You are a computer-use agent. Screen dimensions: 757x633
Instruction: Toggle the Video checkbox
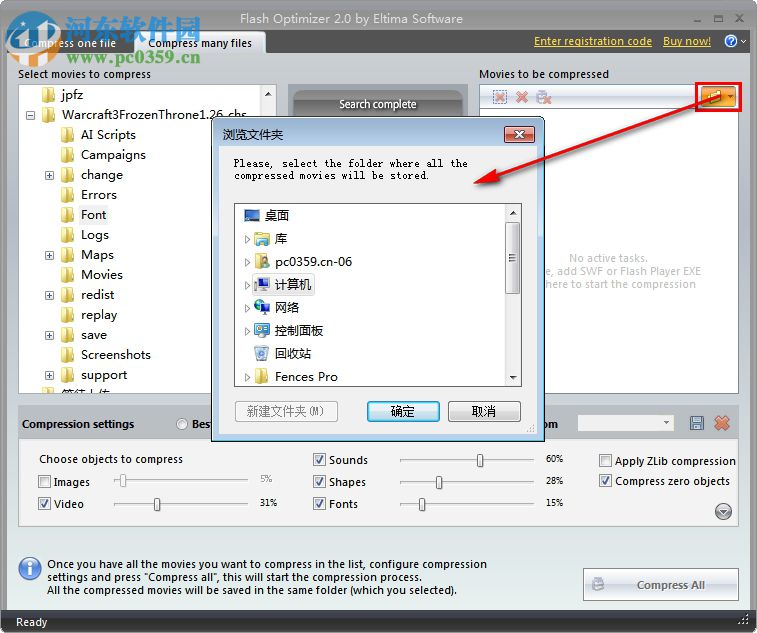pyautogui.click(x=44, y=504)
